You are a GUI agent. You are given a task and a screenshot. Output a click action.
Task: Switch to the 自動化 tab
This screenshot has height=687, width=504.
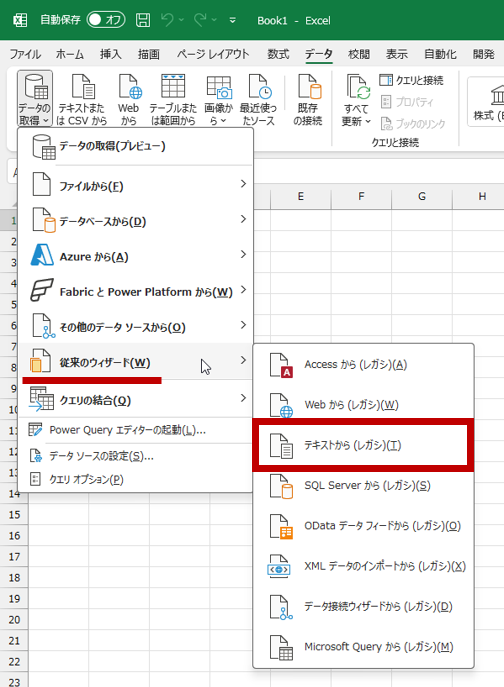click(440, 54)
